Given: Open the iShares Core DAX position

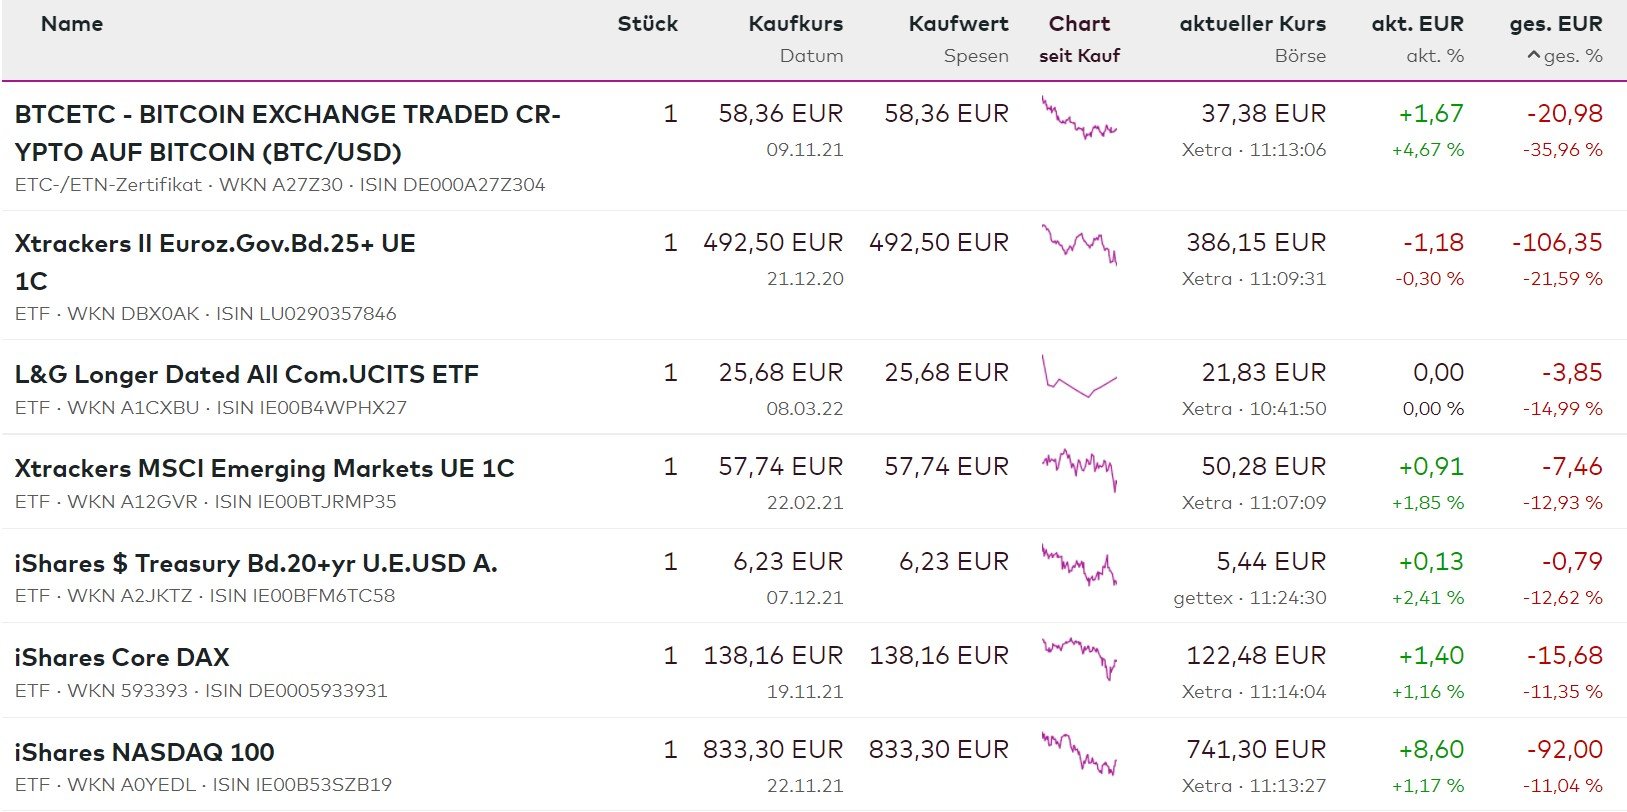Looking at the screenshot, I should [122, 657].
